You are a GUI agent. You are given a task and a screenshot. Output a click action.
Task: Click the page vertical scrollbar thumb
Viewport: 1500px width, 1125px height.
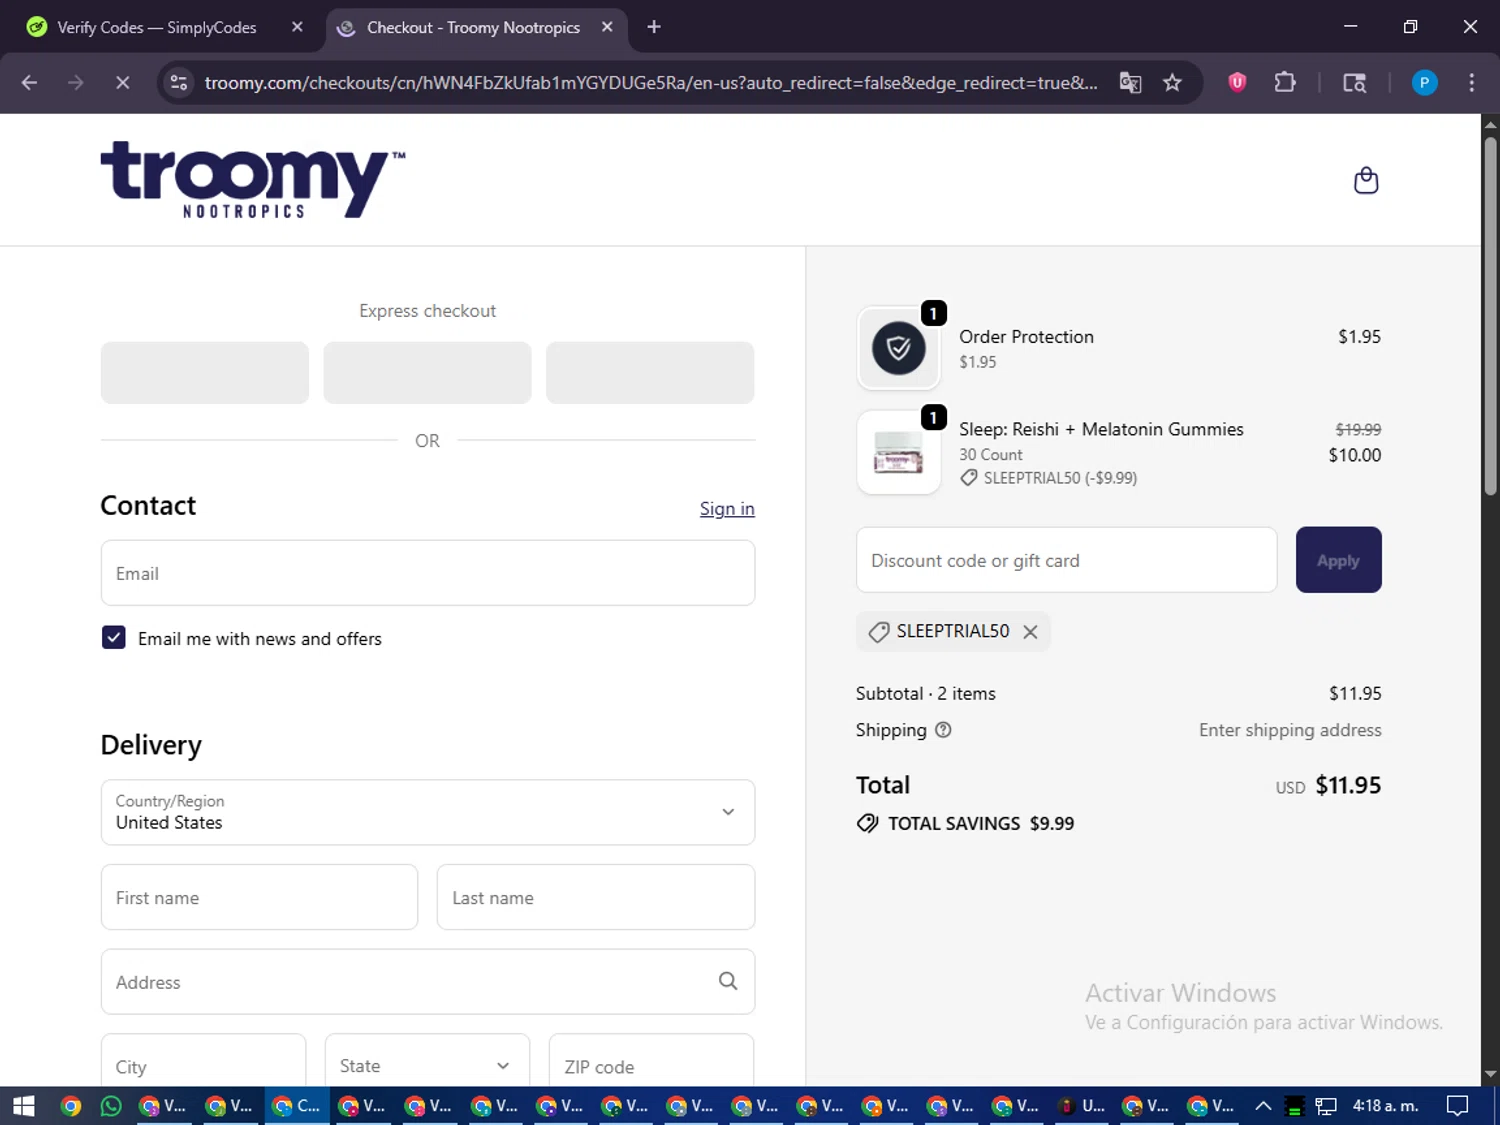1490,315
